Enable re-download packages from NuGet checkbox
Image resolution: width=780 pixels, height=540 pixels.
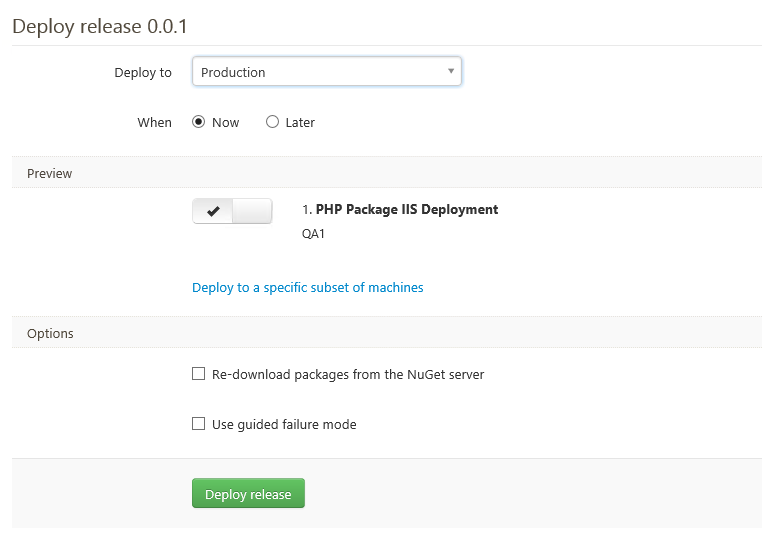[x=198, y=374]
